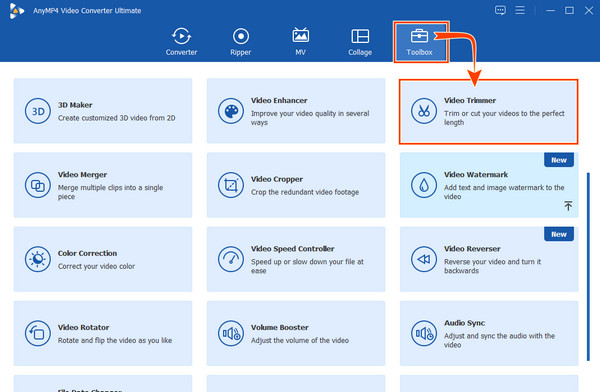Click the New badge on Video Watermark

click(x=559, y=160)
